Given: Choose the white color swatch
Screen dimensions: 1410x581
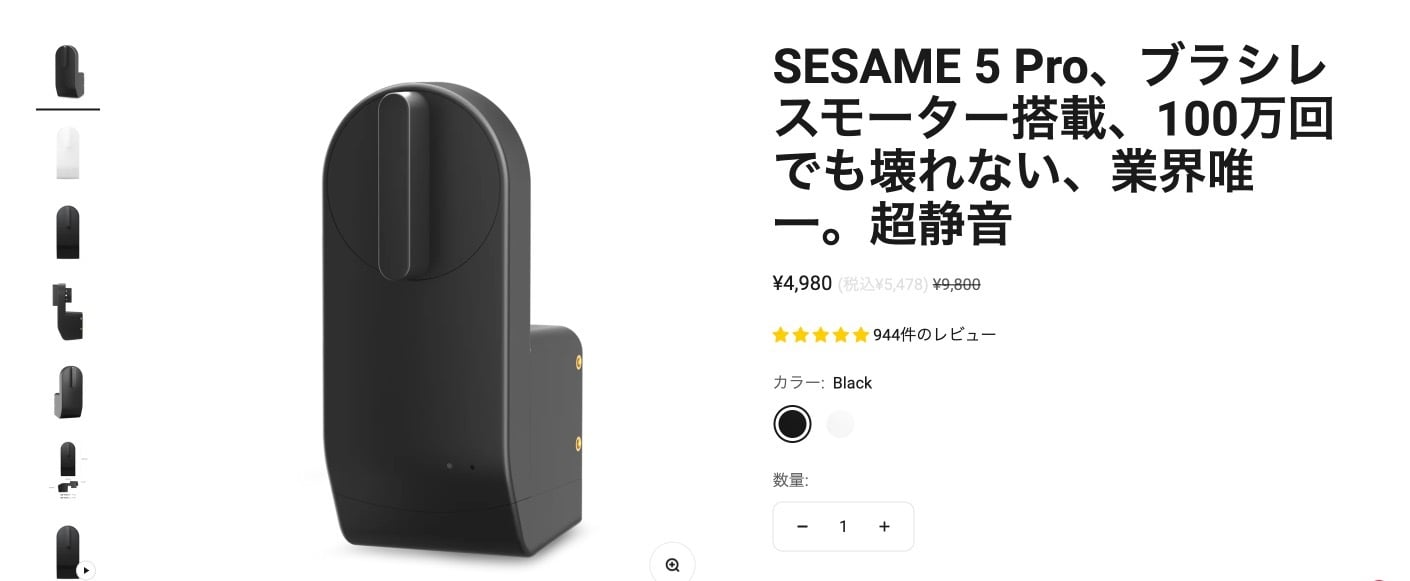Looking at the screenshot, I should click(x=841, y=424).
